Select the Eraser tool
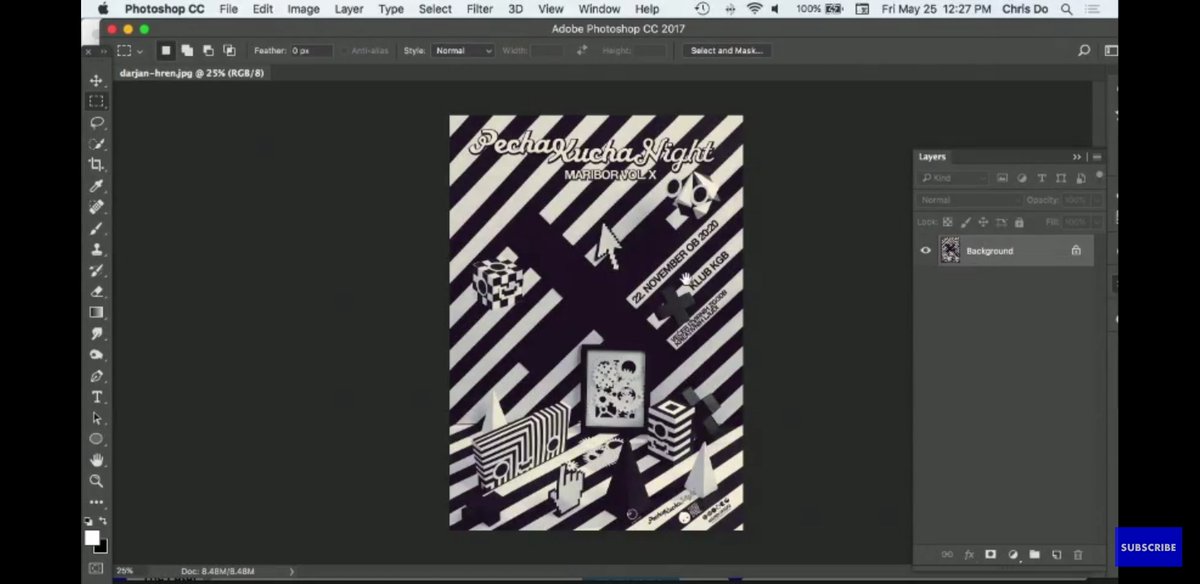Screen dimensions: 1200x584 96,291
